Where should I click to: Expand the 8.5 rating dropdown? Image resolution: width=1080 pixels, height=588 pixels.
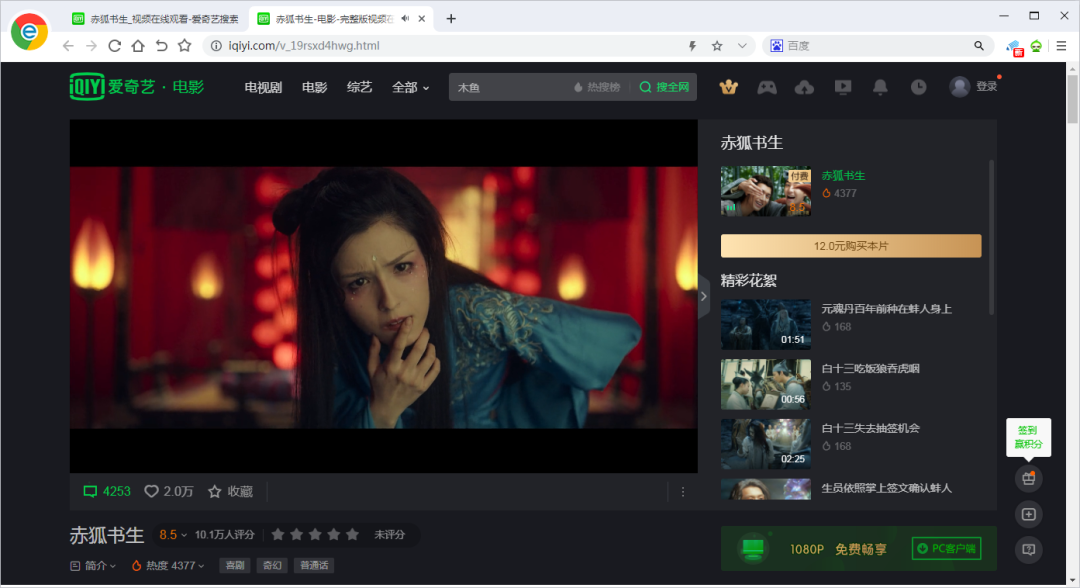[173, 534]
